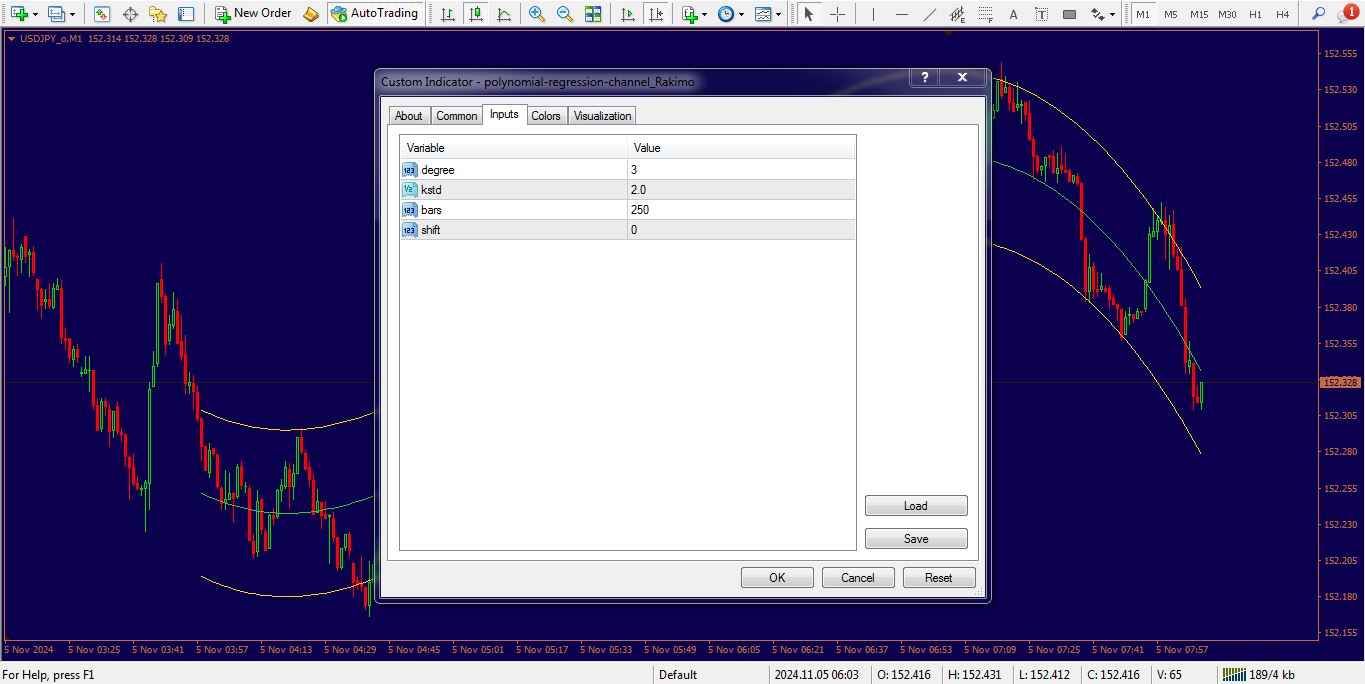The image size is (1365, 684).
Task: Open the Market Watch panel icon
Action: (102, 14)
